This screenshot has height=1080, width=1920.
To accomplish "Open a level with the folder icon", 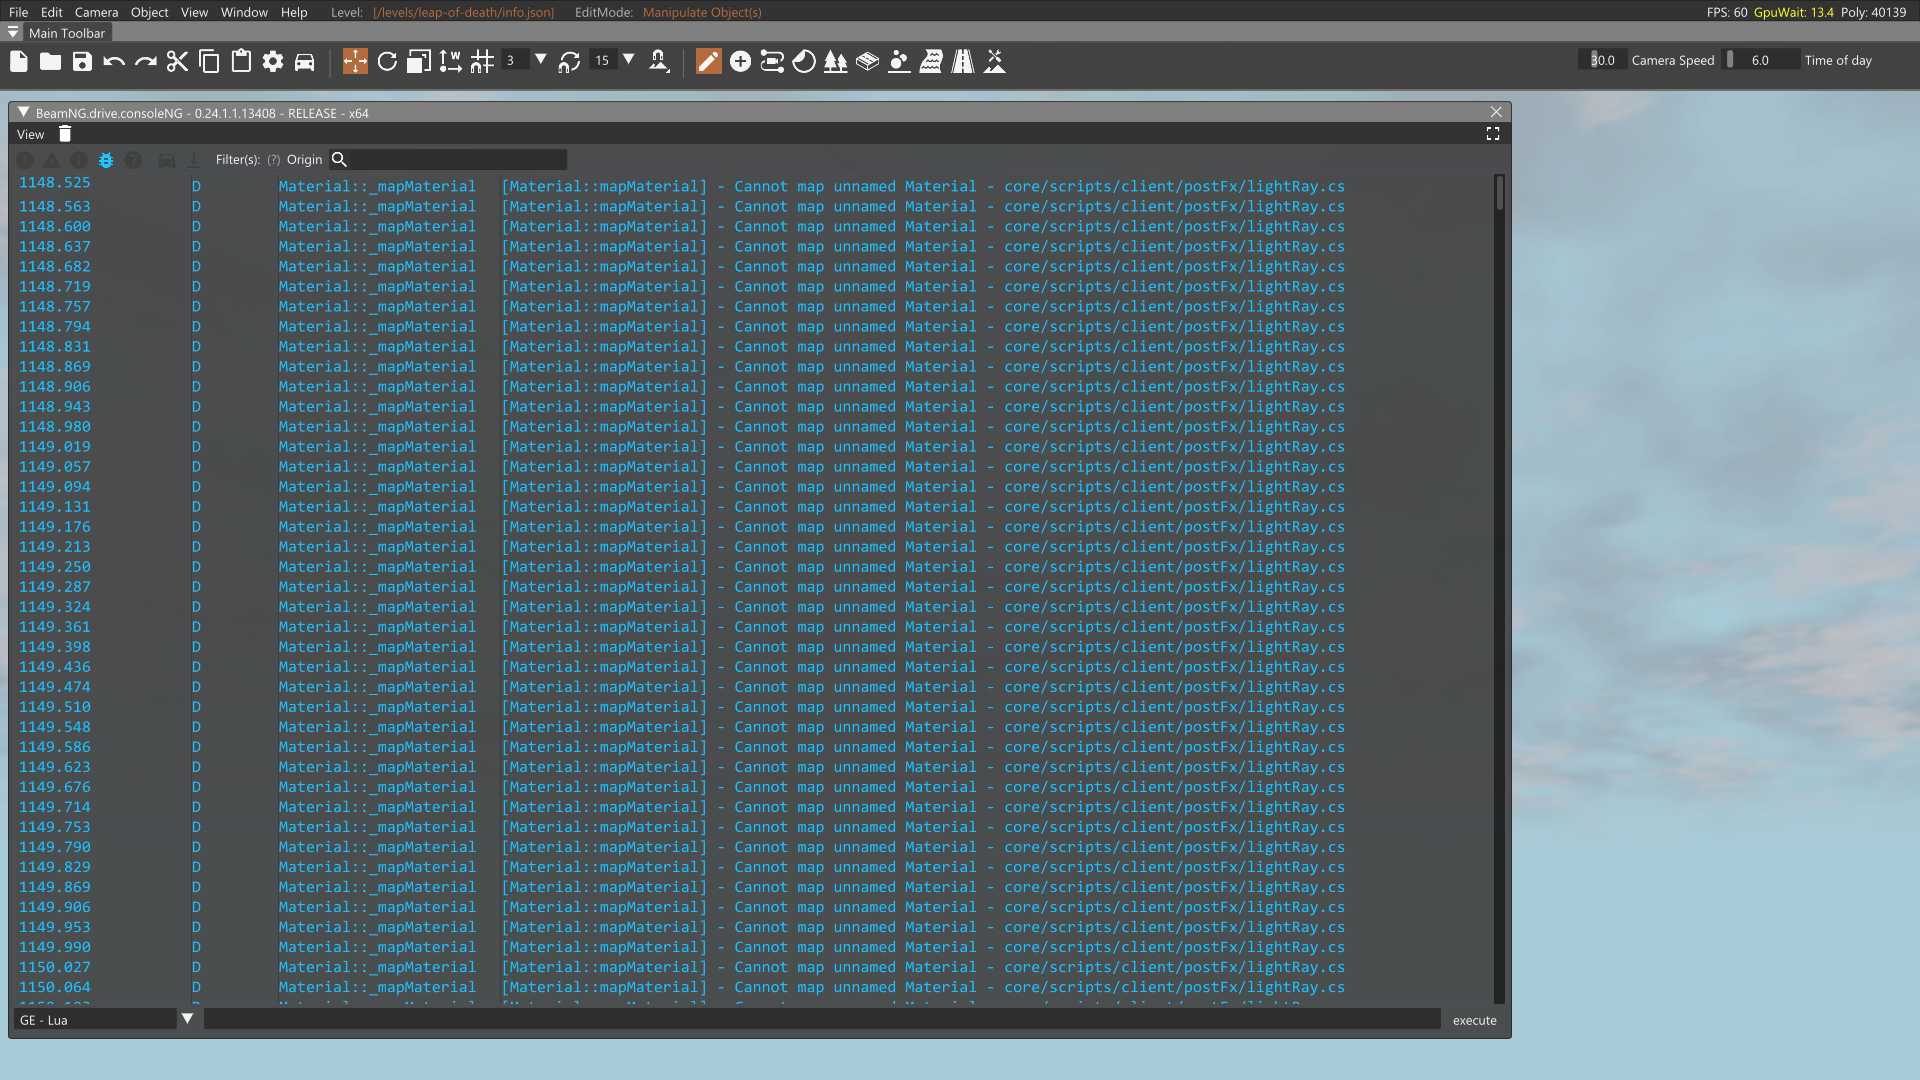I will (51, 62).
